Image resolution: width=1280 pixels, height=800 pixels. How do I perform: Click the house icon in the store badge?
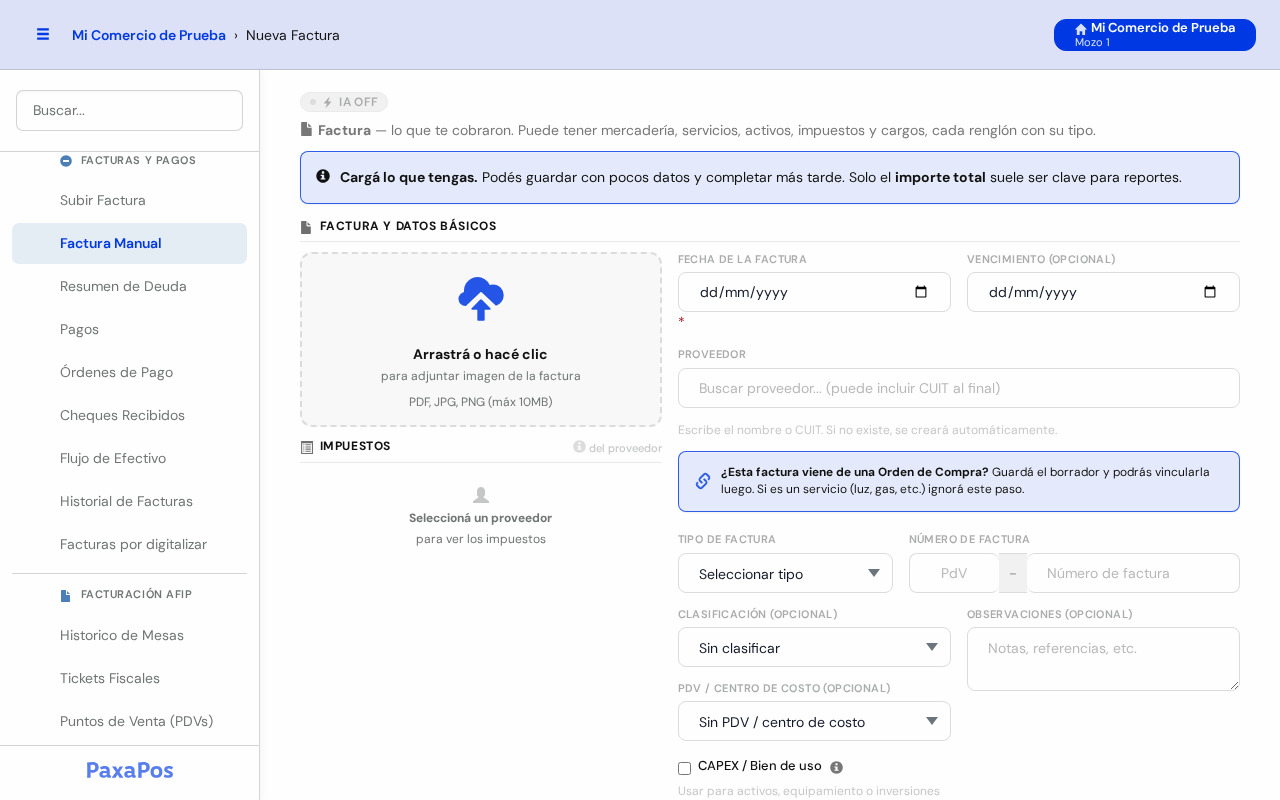[1081, 29]
